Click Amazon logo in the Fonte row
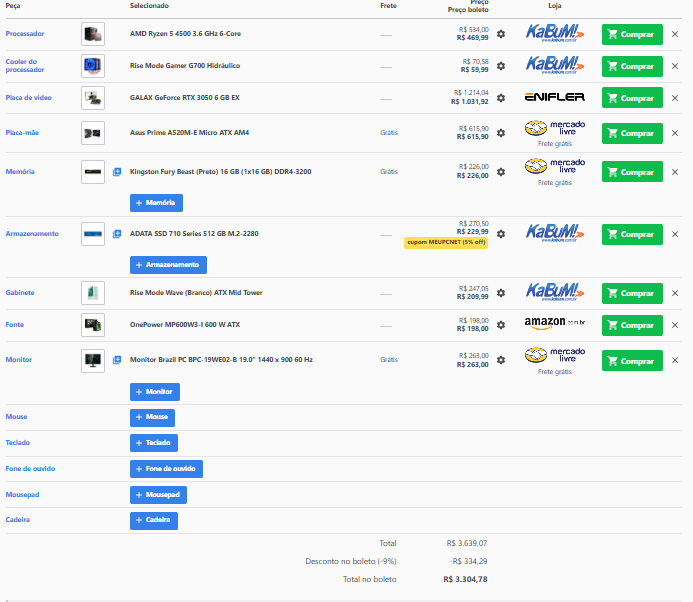The width and height of the screenshot is (693, 602). 555,323
